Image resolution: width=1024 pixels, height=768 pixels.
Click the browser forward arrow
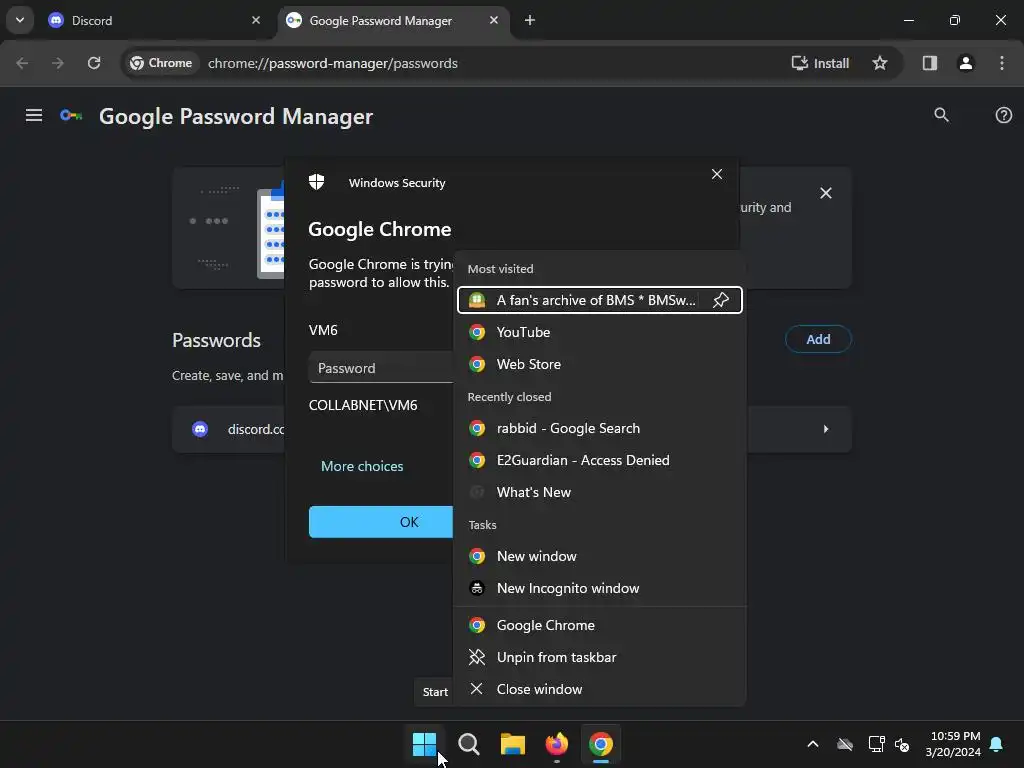58,63
